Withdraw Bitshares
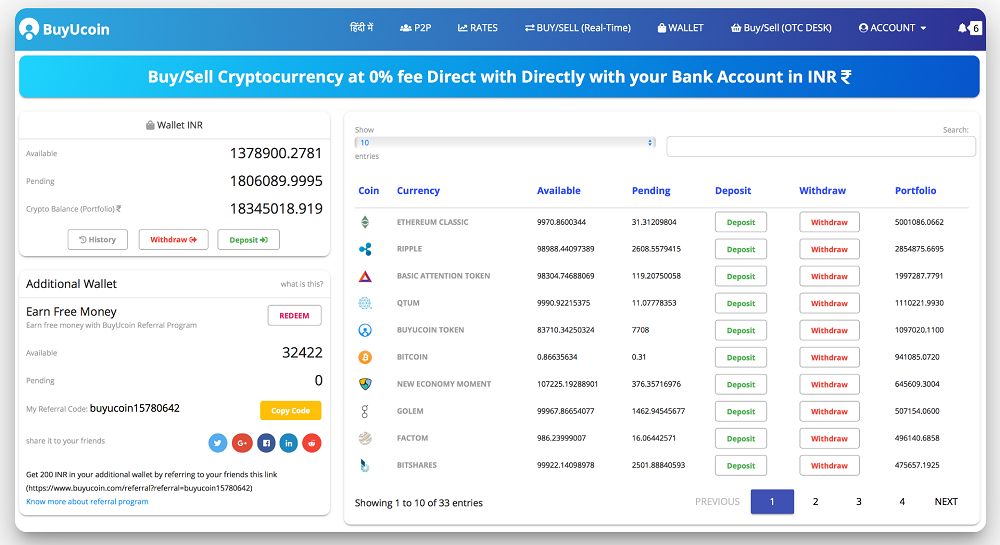1000x545 pixels. coord(829,465)
